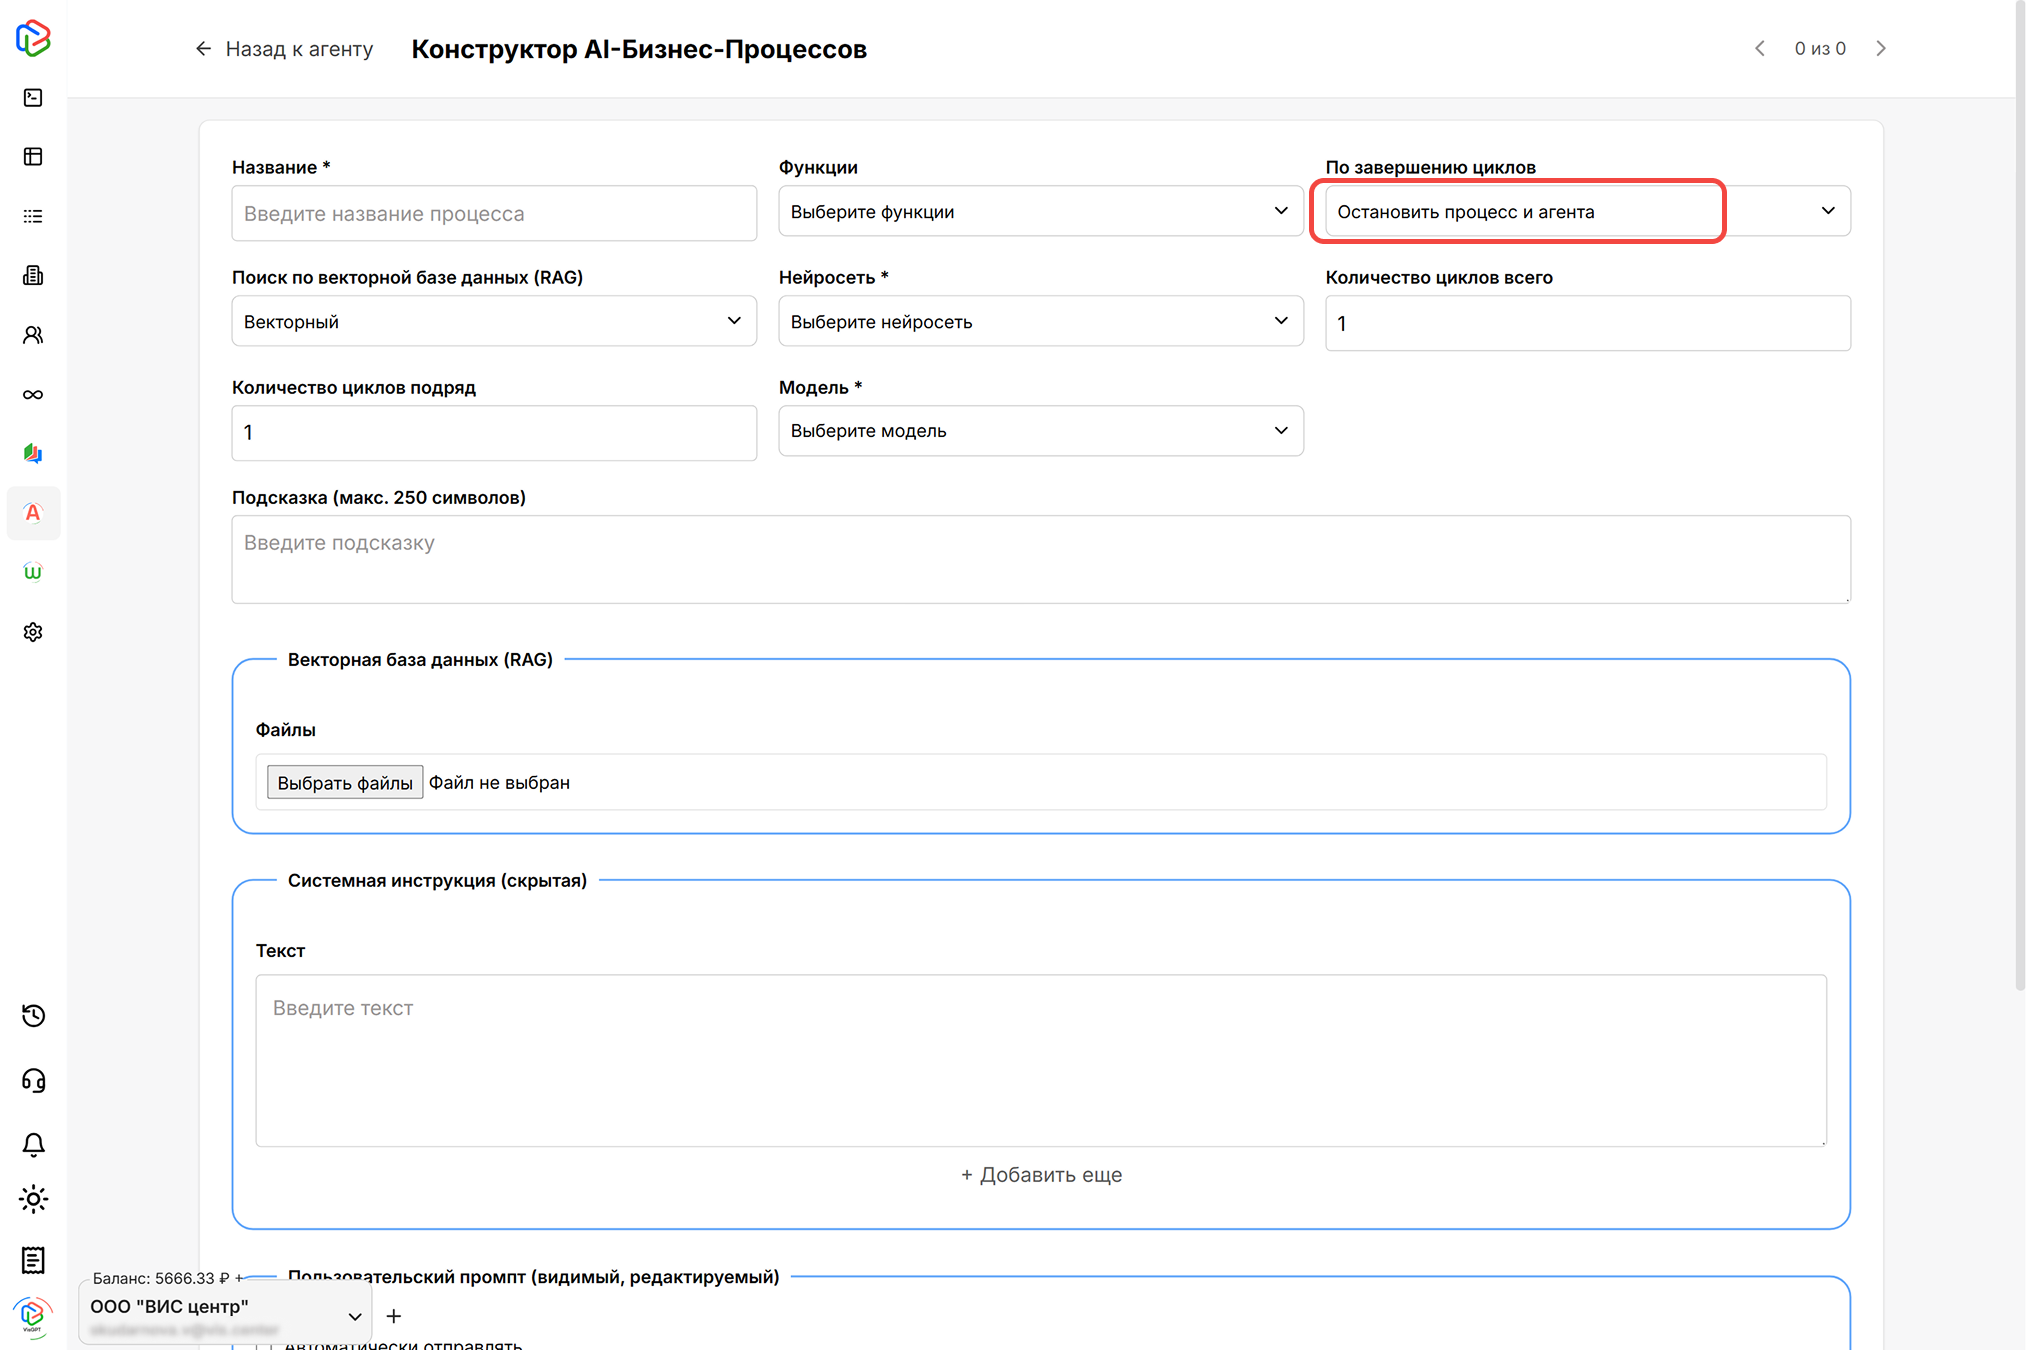Viewport: 2026px width, 1350px height.
Task: Click '+ Добавить еще' link
Action: click(1041, 1174)
